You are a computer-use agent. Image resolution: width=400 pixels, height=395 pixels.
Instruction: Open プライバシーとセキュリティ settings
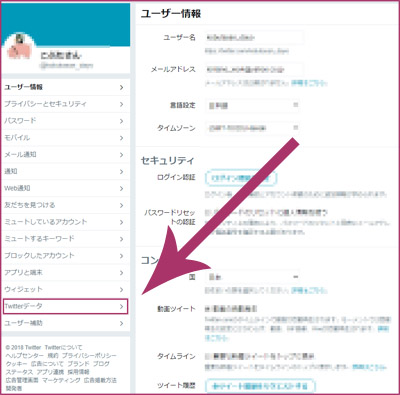(65, 104)
